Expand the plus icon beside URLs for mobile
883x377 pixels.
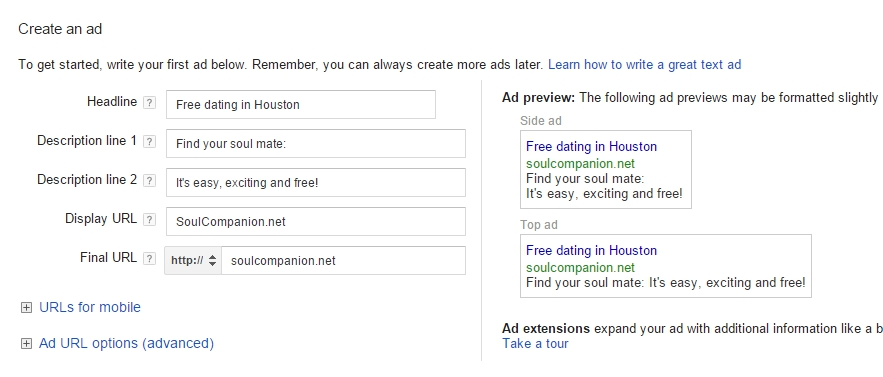coord(26,308)
